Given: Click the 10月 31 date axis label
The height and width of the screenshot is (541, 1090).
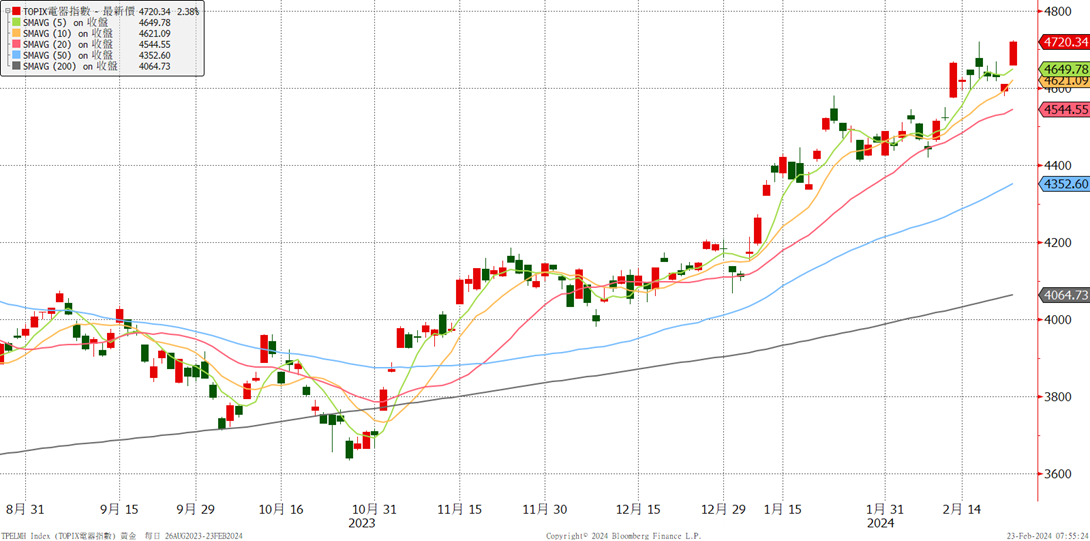Looking at the screenshot, I should tap(373, 510).
